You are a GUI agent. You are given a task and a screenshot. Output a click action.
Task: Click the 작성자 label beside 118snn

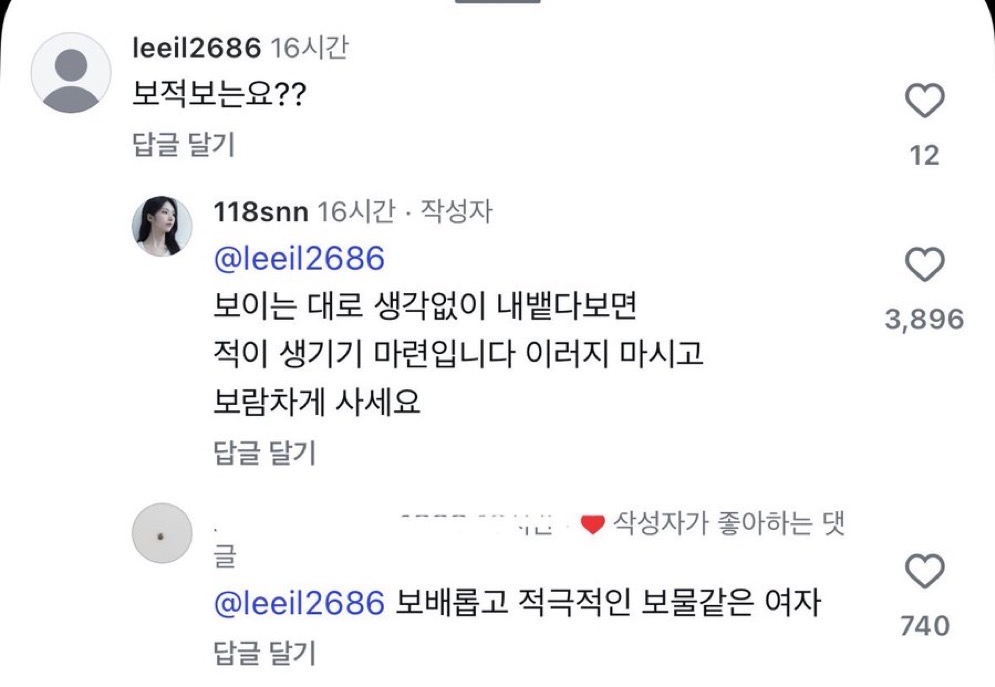click(457, 212)
